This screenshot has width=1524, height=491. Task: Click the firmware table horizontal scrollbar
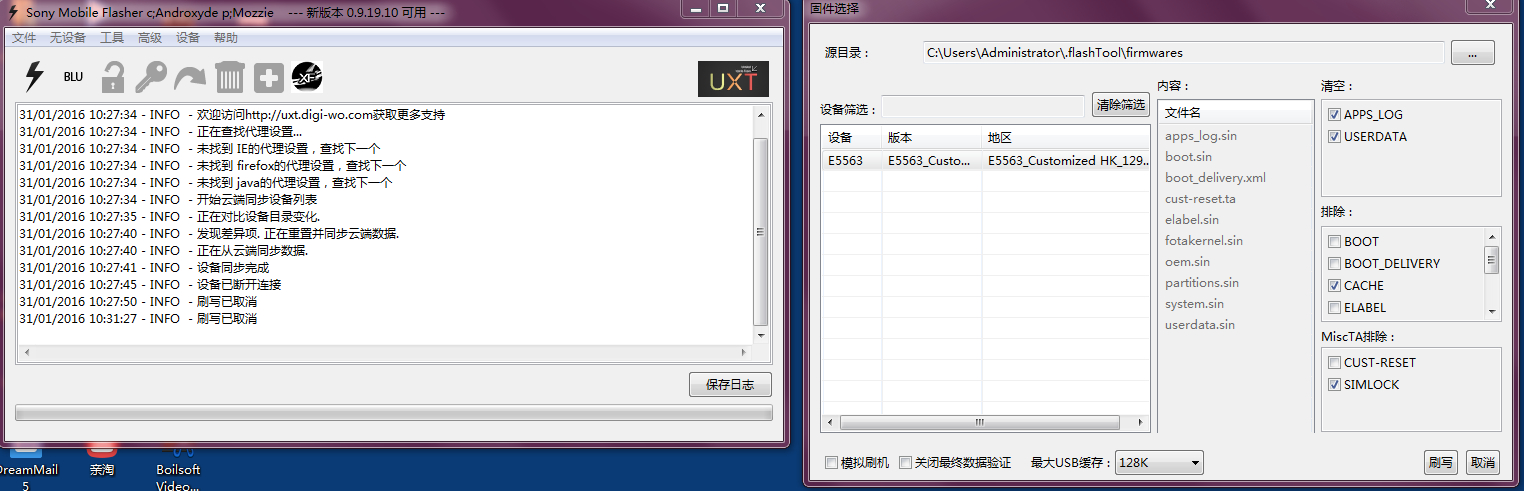pos(985,422)
